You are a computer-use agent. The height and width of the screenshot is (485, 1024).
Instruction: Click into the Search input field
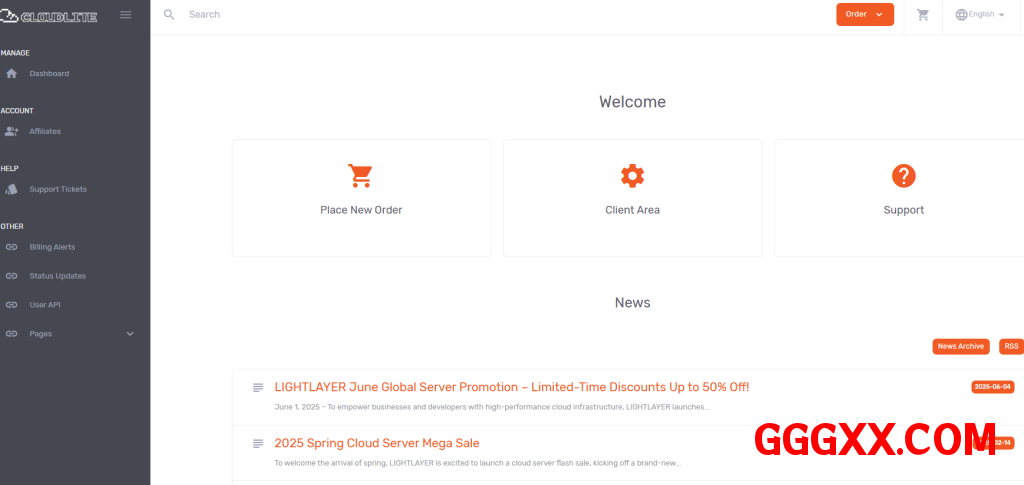(x=400, y=15)
